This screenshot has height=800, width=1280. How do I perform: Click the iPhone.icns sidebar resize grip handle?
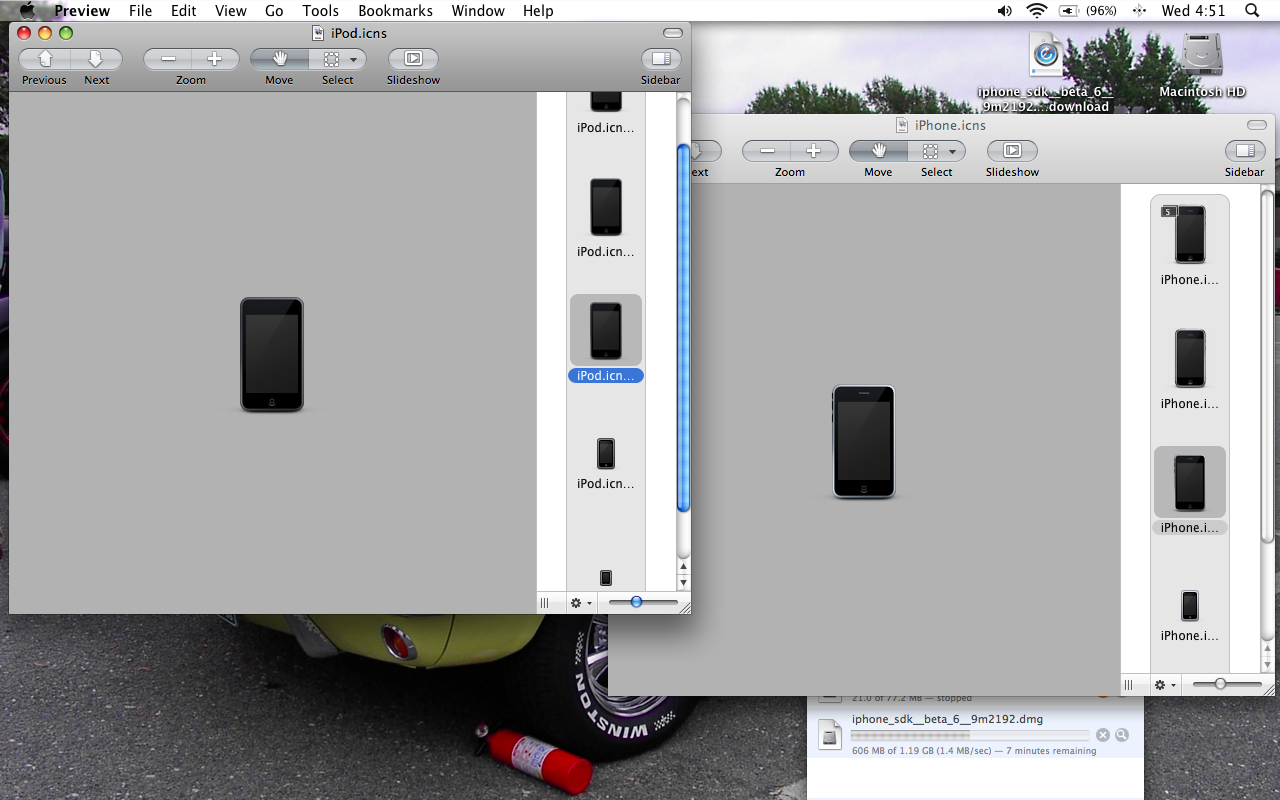click(1129, 685)
